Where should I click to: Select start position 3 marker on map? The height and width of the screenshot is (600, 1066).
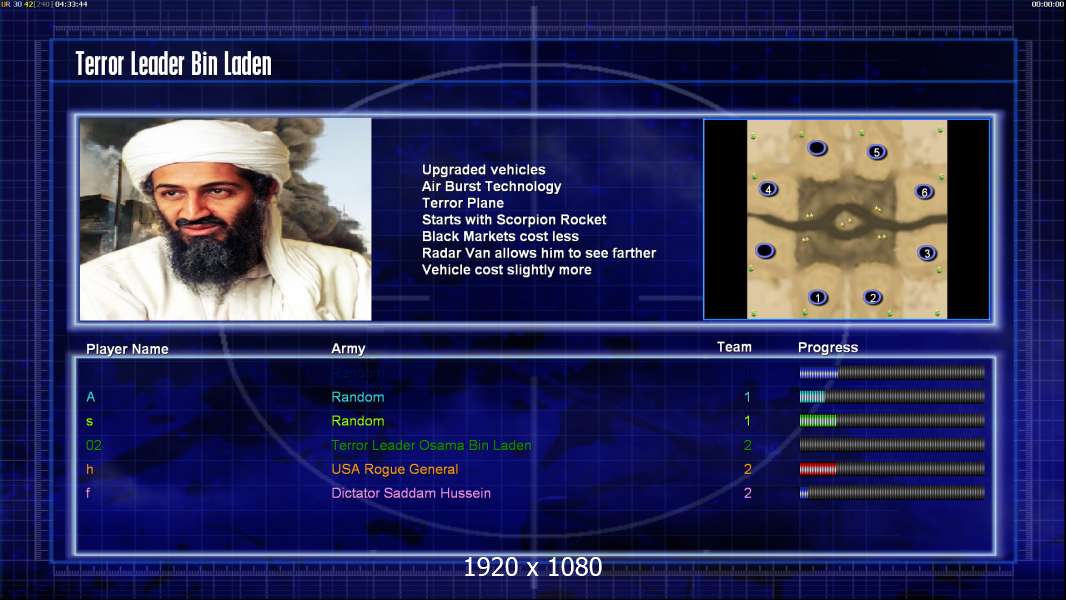(x=927, y=253)
